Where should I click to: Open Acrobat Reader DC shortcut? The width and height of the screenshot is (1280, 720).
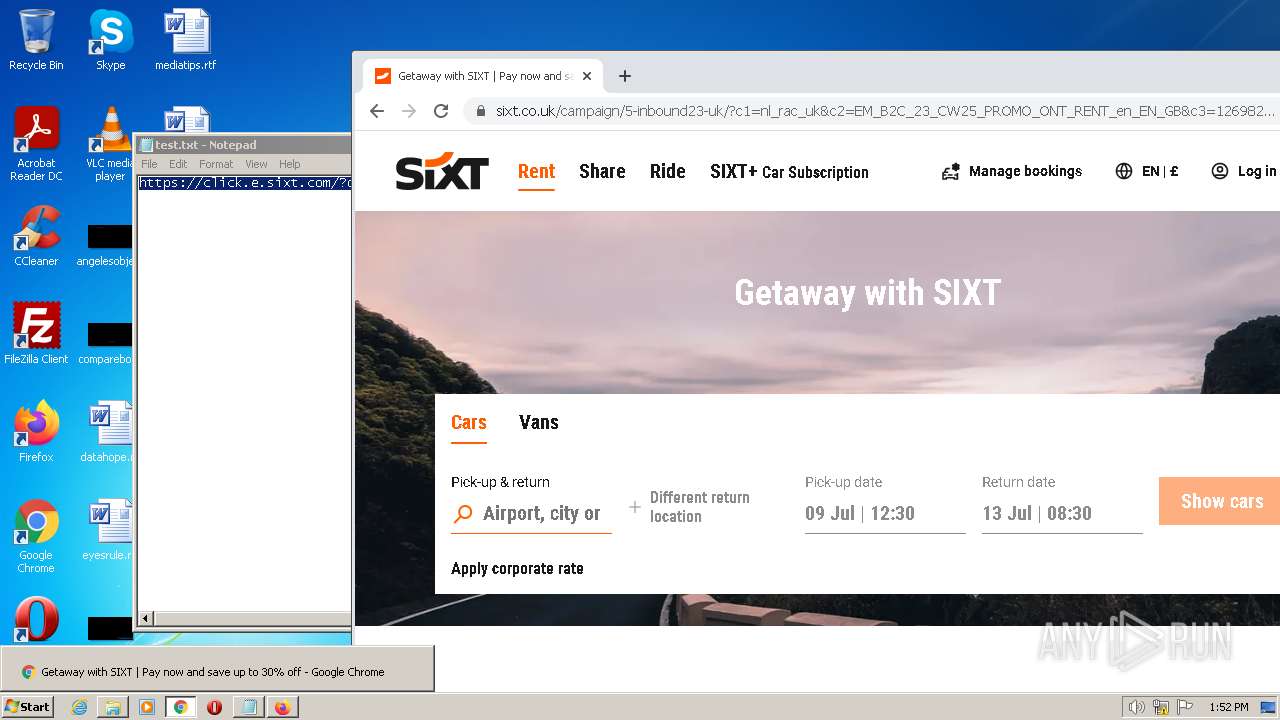36,143
